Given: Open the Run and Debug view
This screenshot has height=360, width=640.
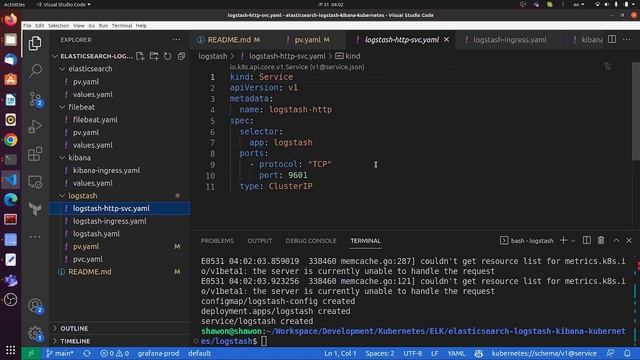Looking at the screenshot, I should 35,127.
